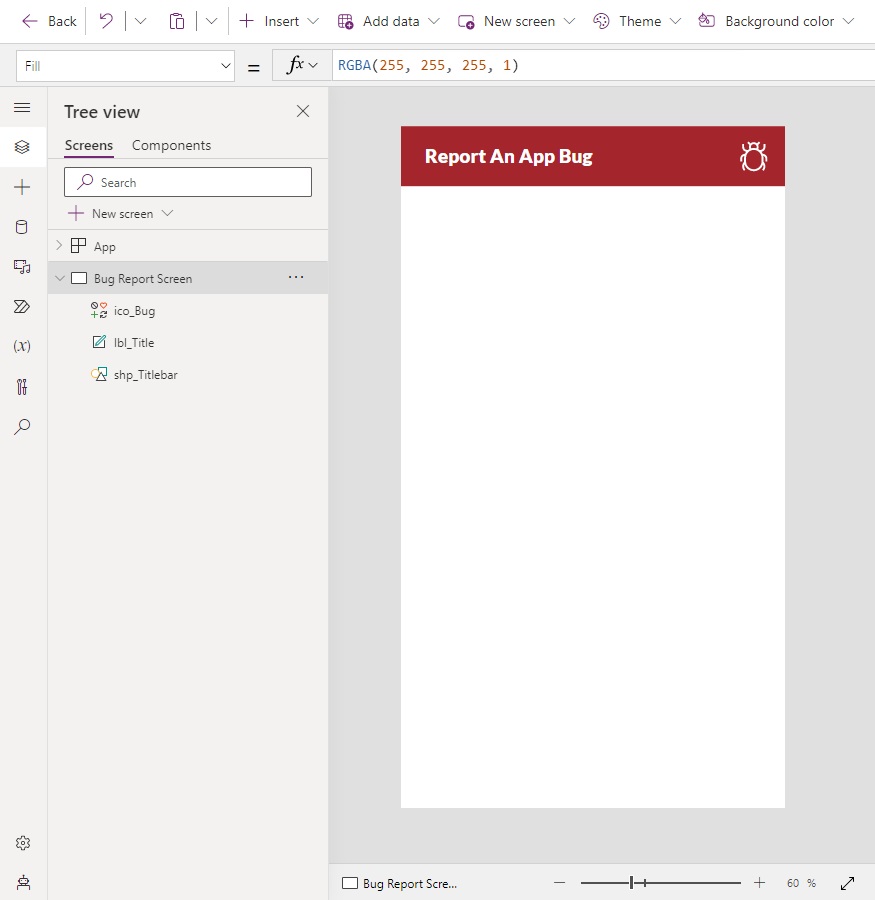Open Variables (x) icon in sidebar

point(22,346)
